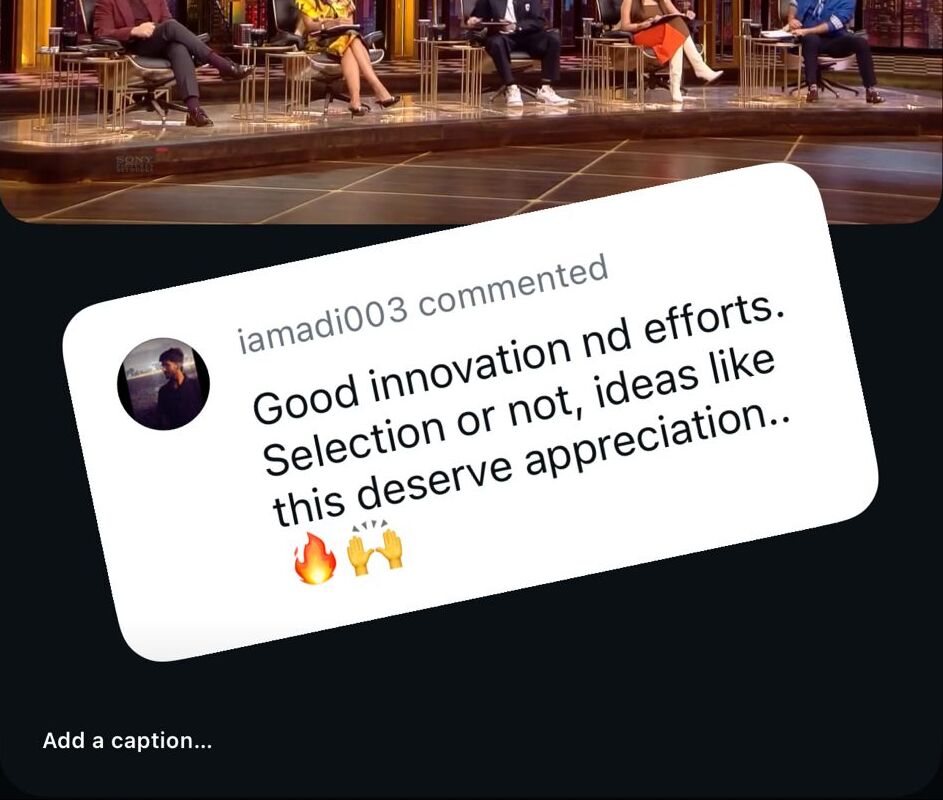943x800 pixels.
Task: Tap the 'Selection or not, ideas like' line
Action: (x=520, y=411)
